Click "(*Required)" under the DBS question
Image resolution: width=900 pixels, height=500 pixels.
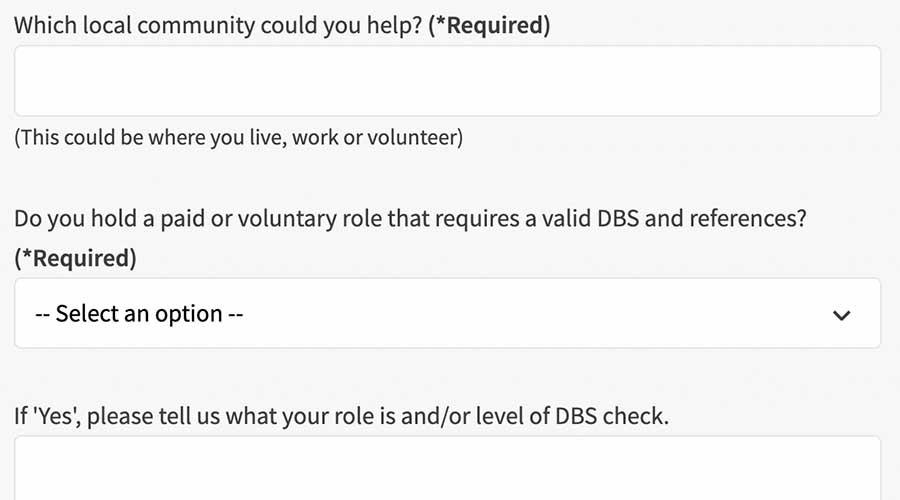click(x=75, y=258)
